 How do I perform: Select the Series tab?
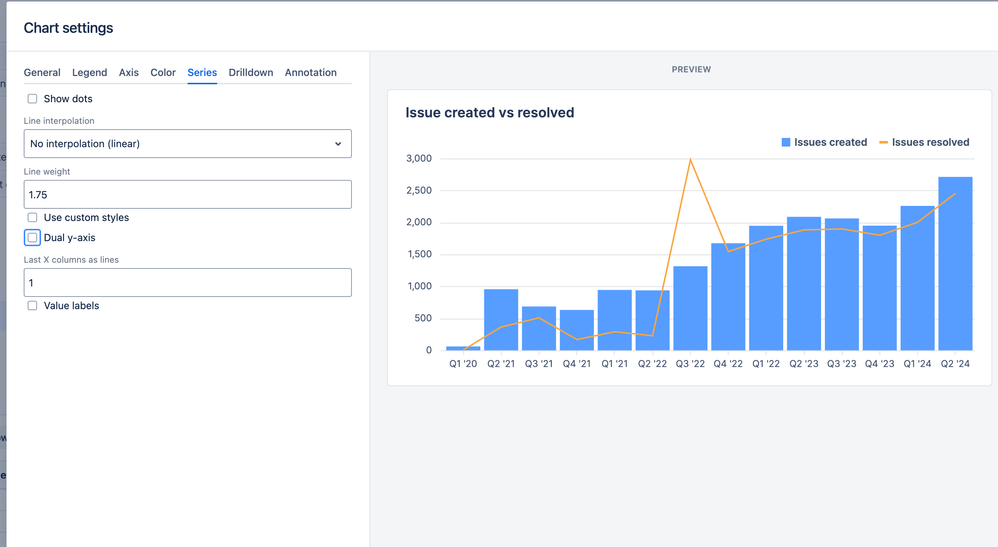[202, 73]
